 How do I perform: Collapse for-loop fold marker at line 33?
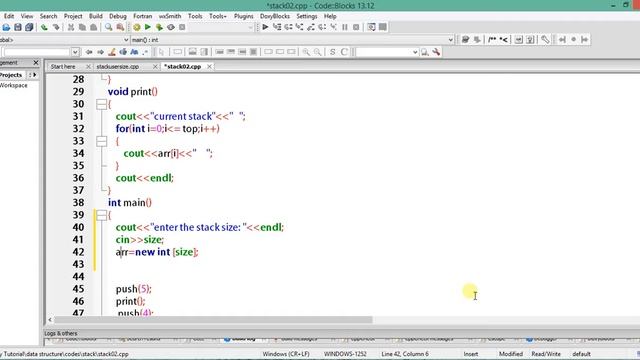102,141
